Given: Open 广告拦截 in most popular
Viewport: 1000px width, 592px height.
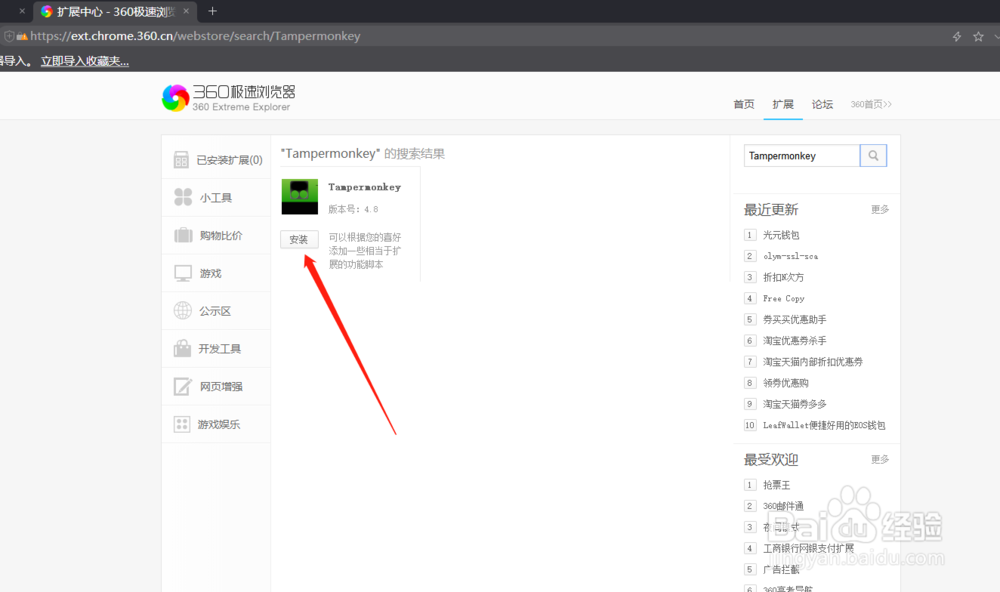Looking at the screenshot, I should (x=781, y=569).
